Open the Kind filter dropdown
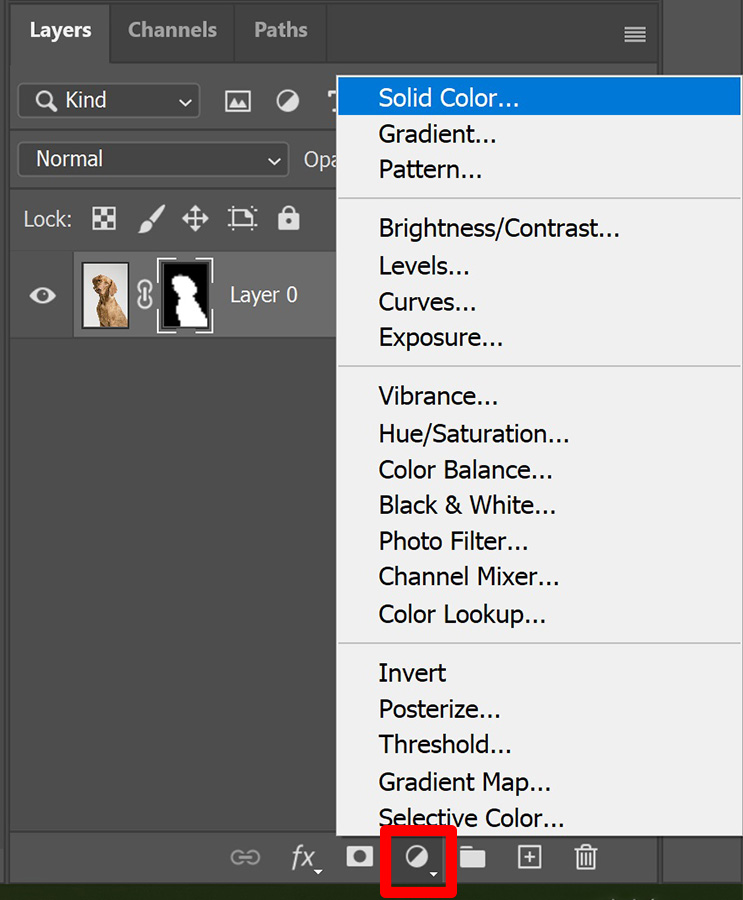Screen dimensions: 743x900 [109, 101]
